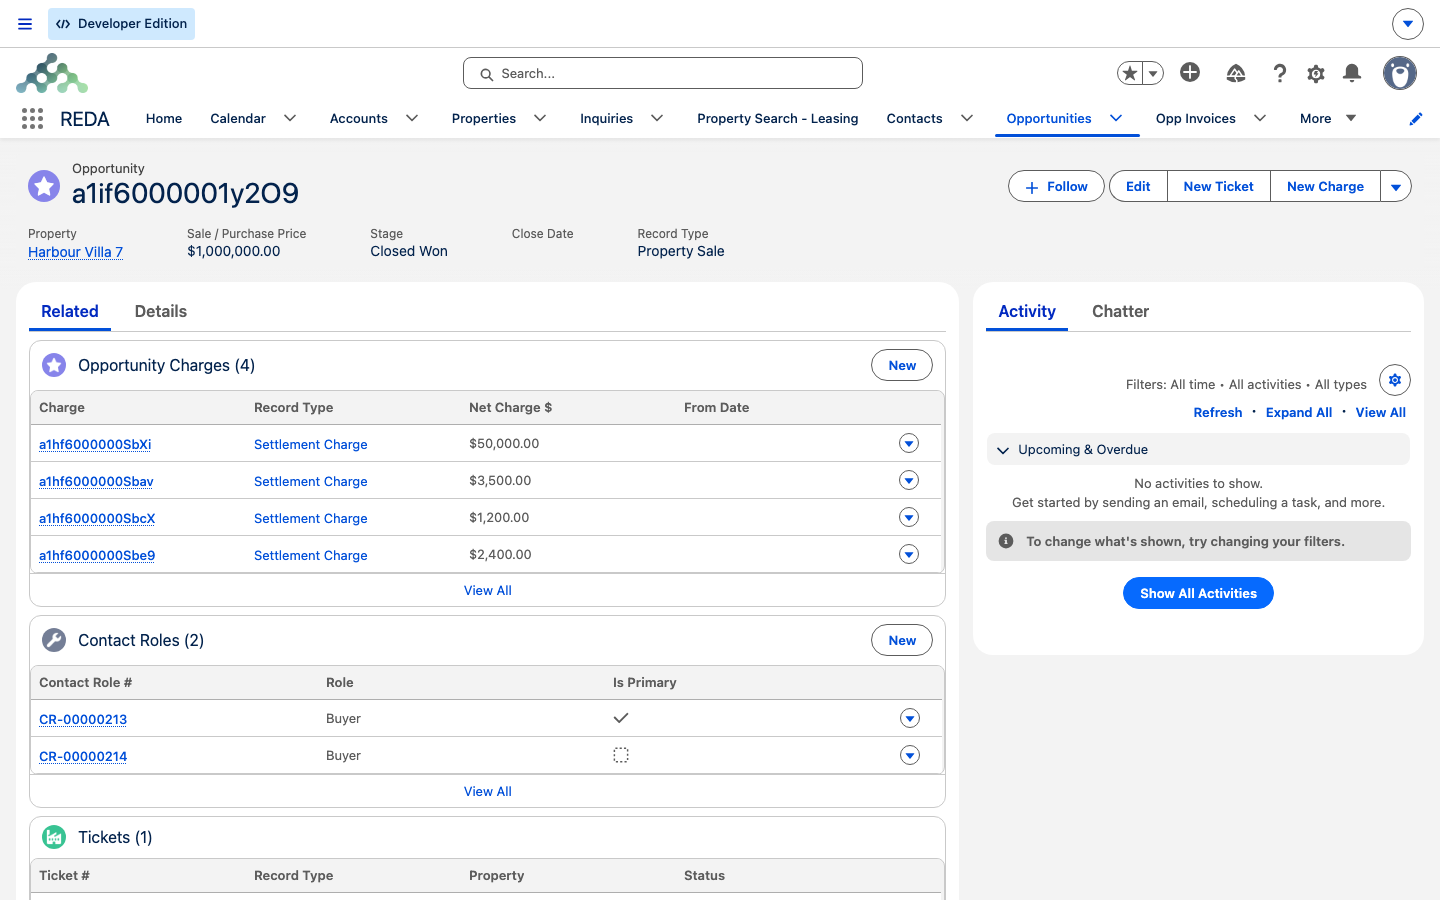This screenshot has width=1440, height=900.
Task: Open the favorites list dropdown arrow
Action: click(x=1153, y=73)
